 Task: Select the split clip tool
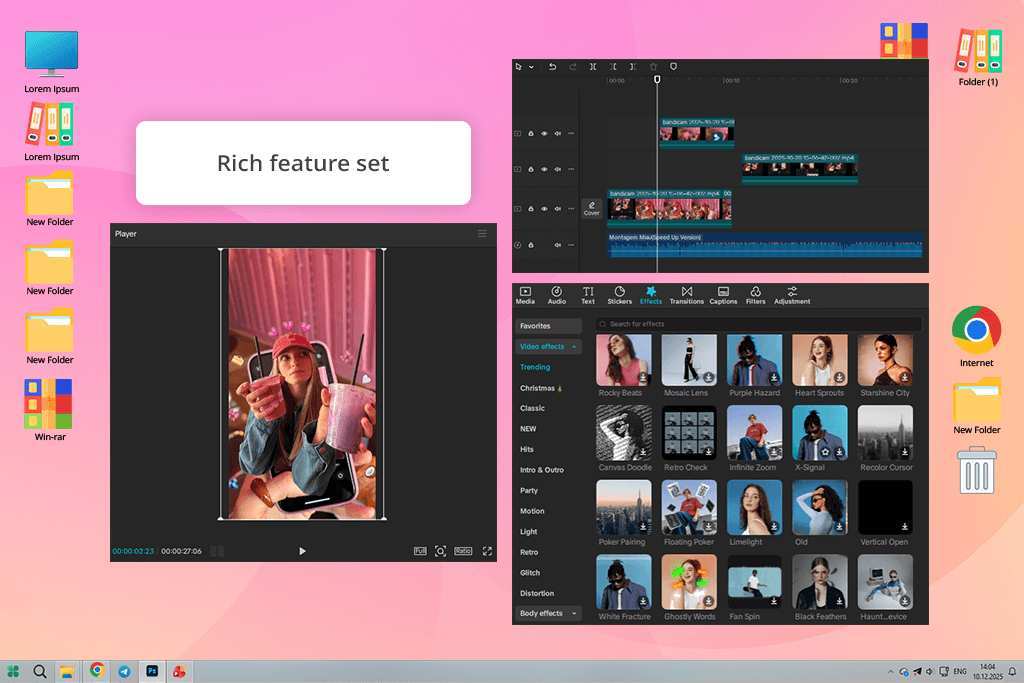pyautogui.click(x=593, y=67)
